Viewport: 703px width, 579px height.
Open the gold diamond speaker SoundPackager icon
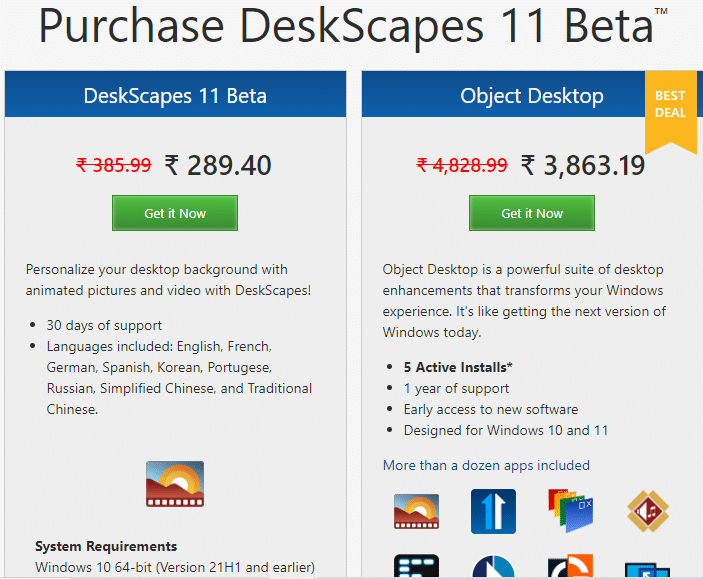[648, 511]
